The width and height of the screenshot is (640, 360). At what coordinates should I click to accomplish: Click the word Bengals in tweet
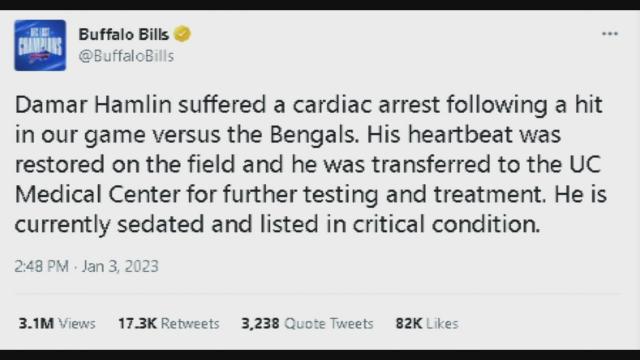pos(314,135)
